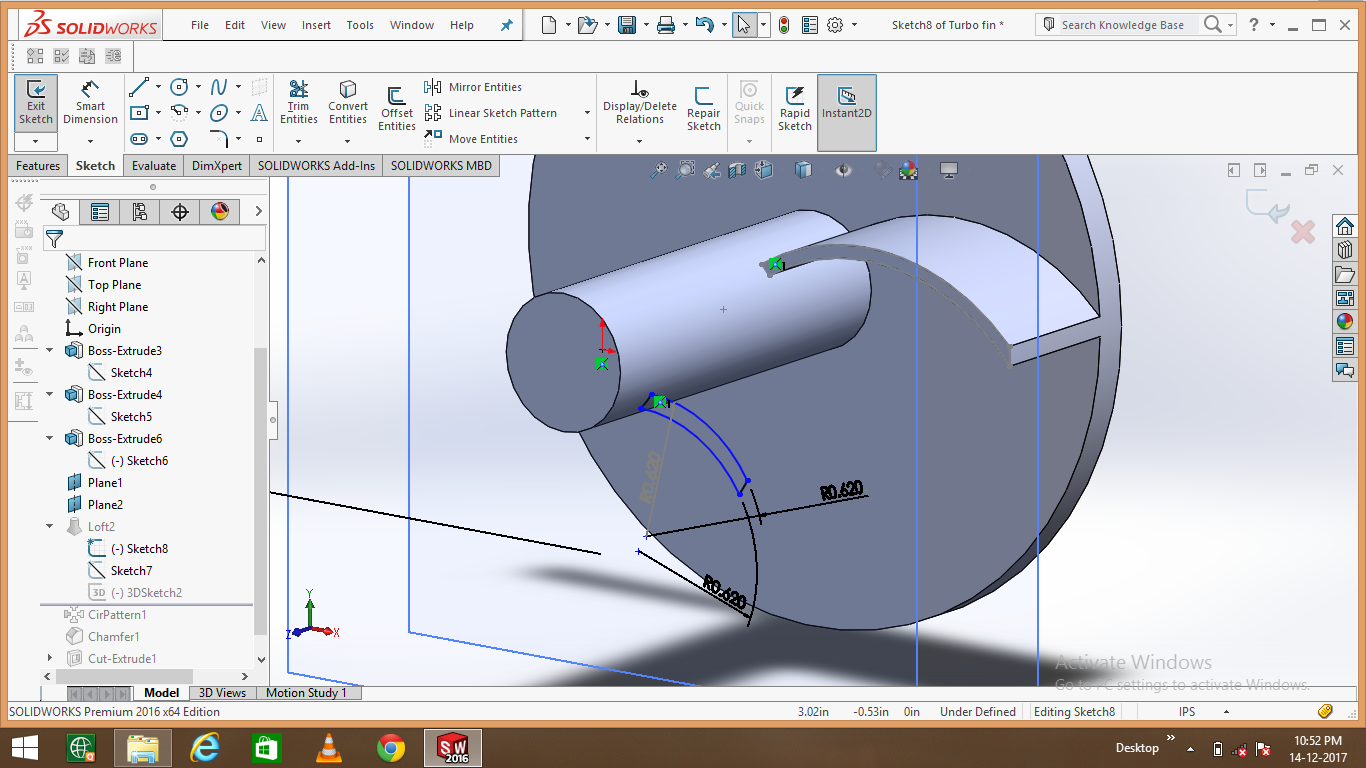Screen dimensions: 1366x768
Task: Click Mirror Entities button
Action: [473, 87]
